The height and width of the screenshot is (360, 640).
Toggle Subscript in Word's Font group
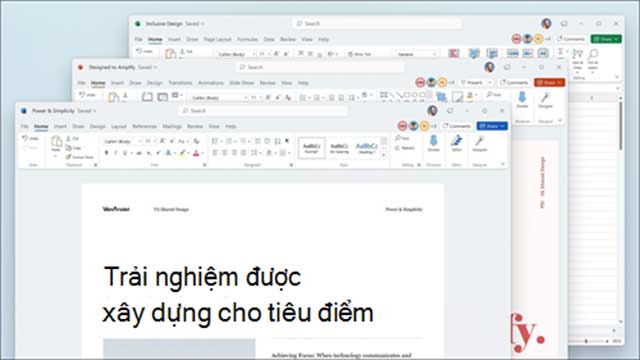click(149, 153)
